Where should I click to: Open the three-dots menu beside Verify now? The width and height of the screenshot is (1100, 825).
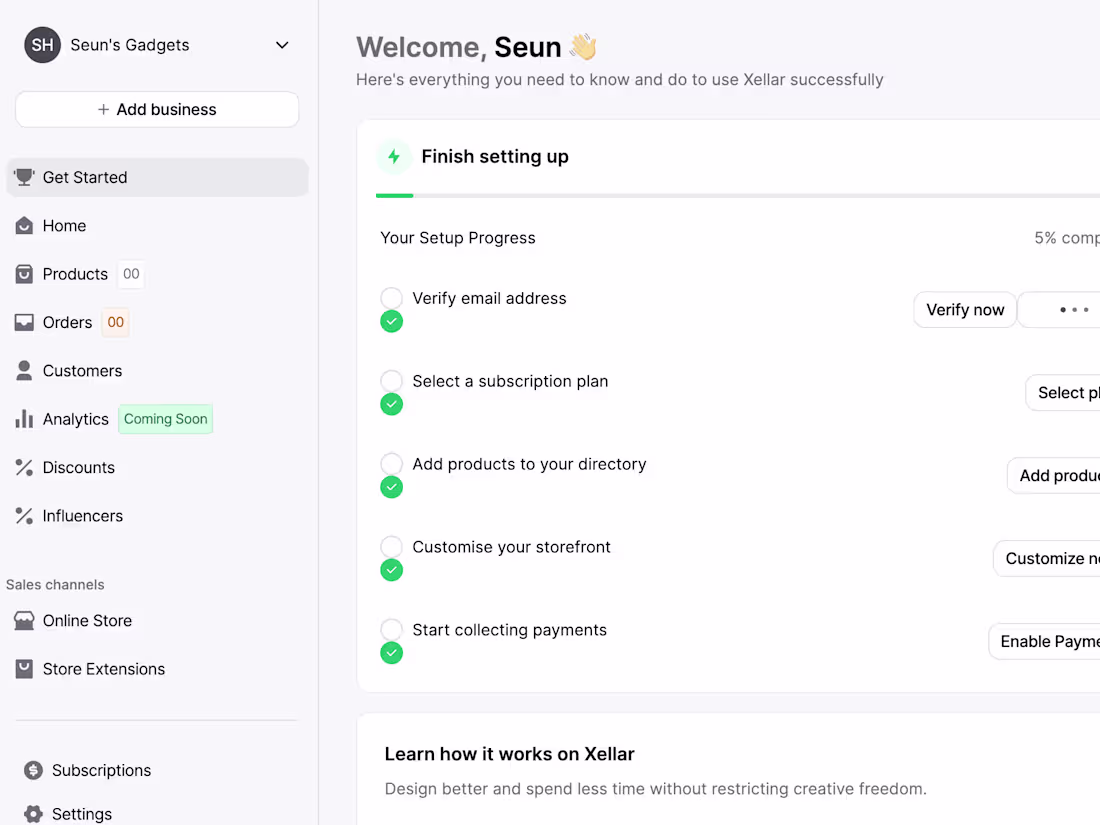click(x=1073, y=310)
